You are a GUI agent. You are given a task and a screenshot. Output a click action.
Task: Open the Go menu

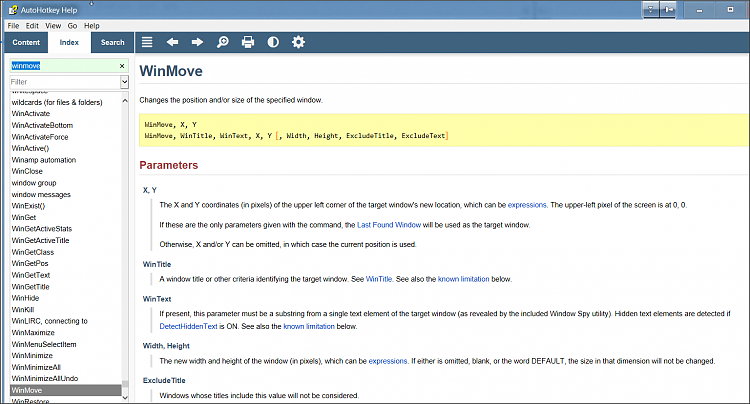tap(72, 26)
